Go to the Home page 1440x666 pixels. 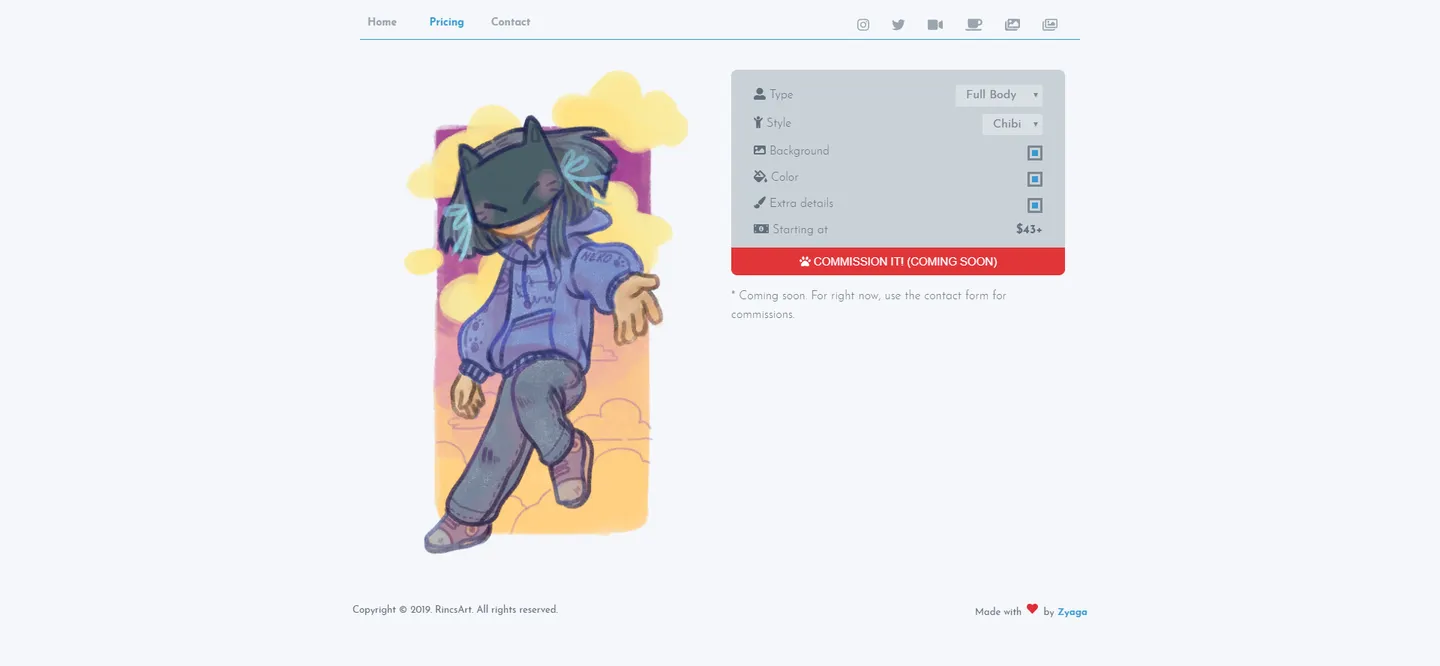click(x=382, y=22)
